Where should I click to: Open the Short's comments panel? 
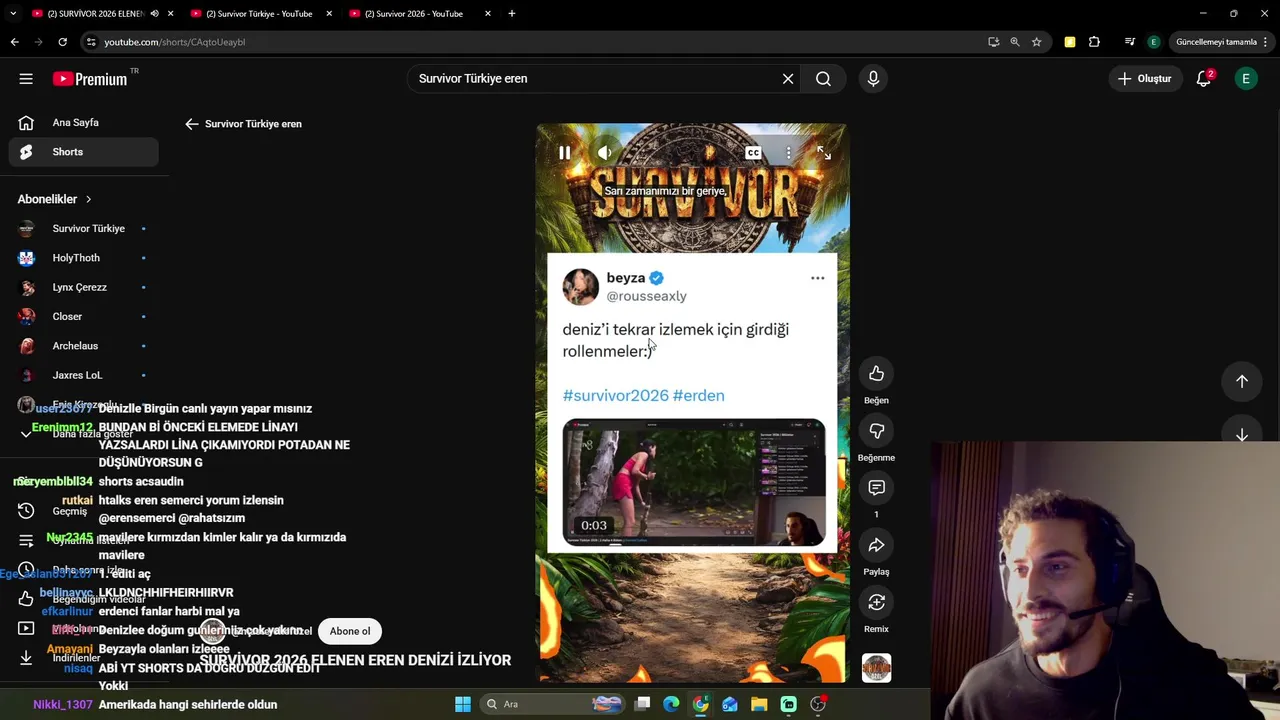coord(876,488)
